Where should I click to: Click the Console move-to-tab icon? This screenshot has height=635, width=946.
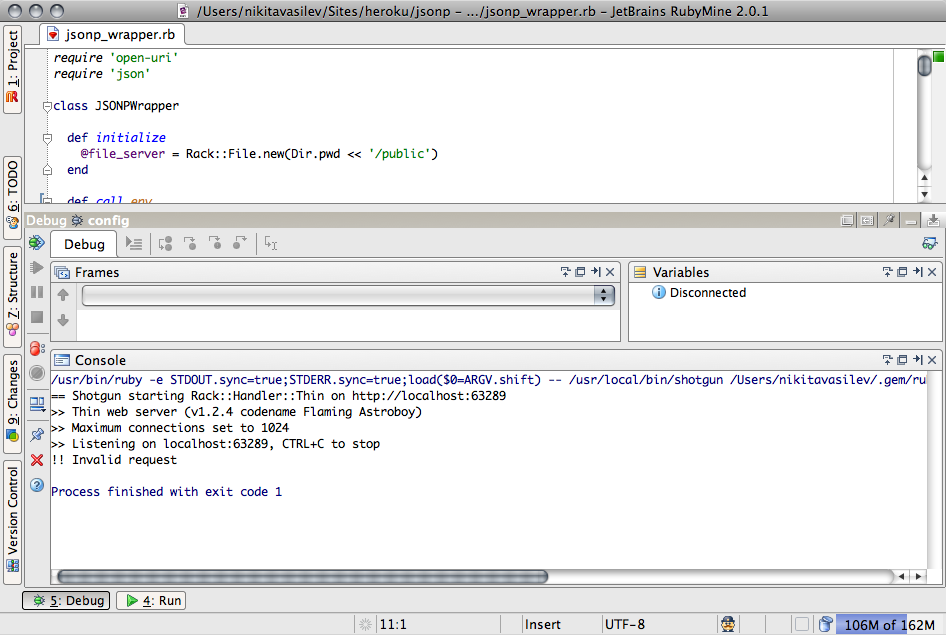coord(887,360)
